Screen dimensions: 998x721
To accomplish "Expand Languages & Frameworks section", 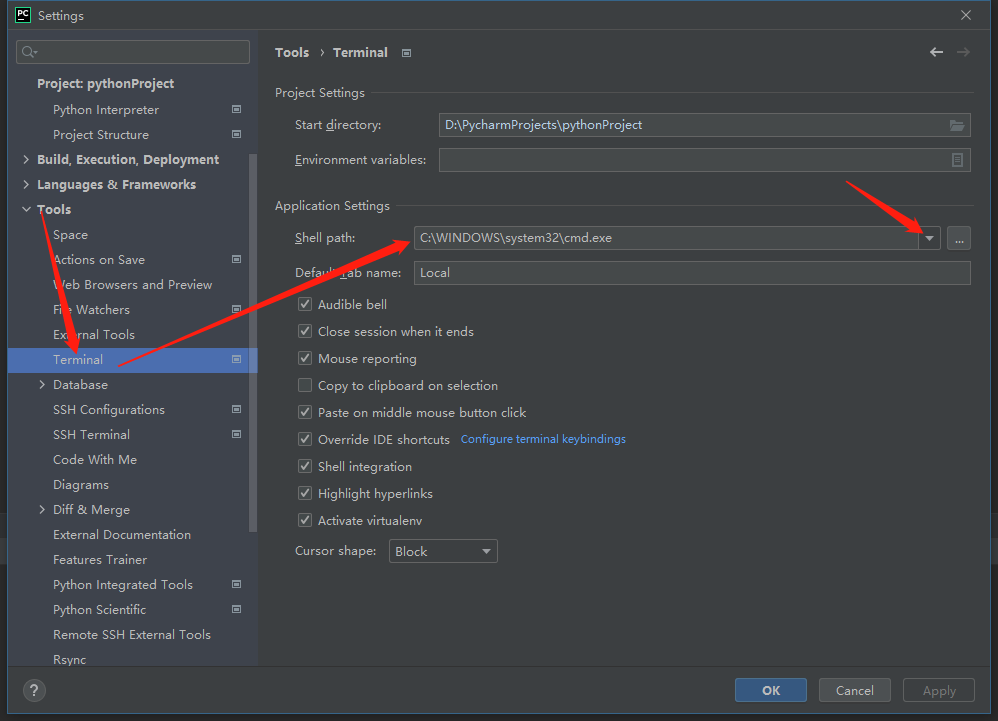I will click(x=26, y=185).
